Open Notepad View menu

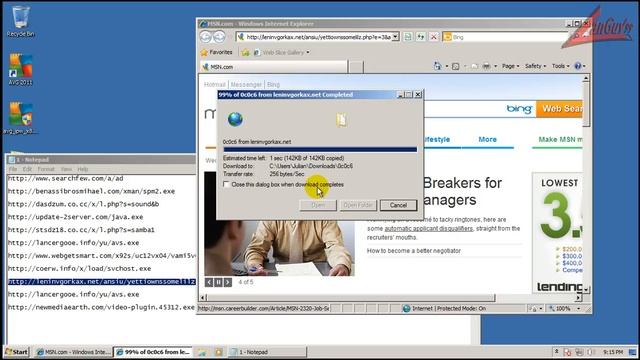coord(66,169)
